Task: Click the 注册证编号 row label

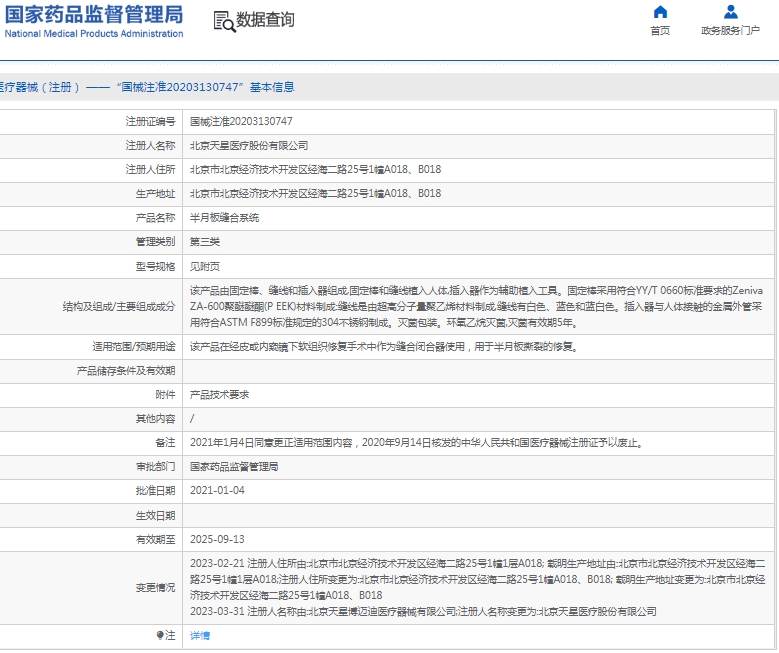Action: 151,121
